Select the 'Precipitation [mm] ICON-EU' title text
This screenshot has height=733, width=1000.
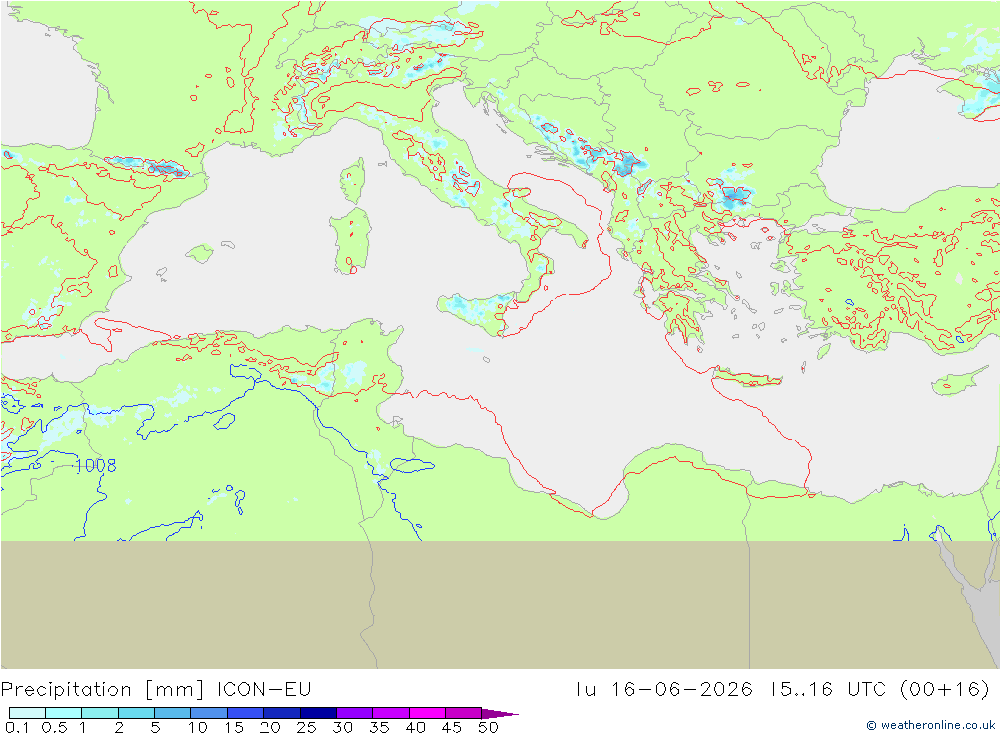(x=156, y=690)
